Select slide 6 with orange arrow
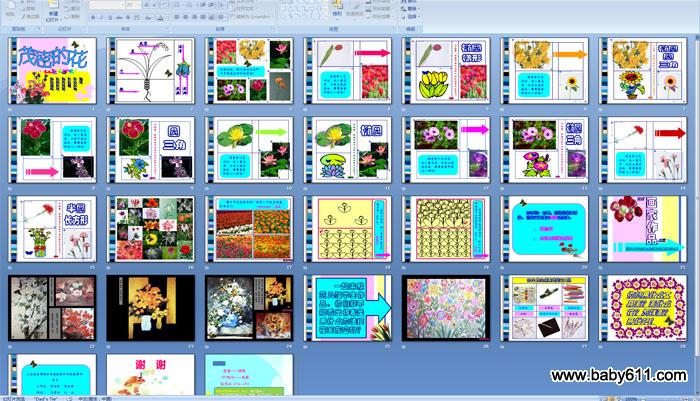Image resolution: width=700 pixels, height=401 pixels. pyautogui.click(x=544, y=71)
